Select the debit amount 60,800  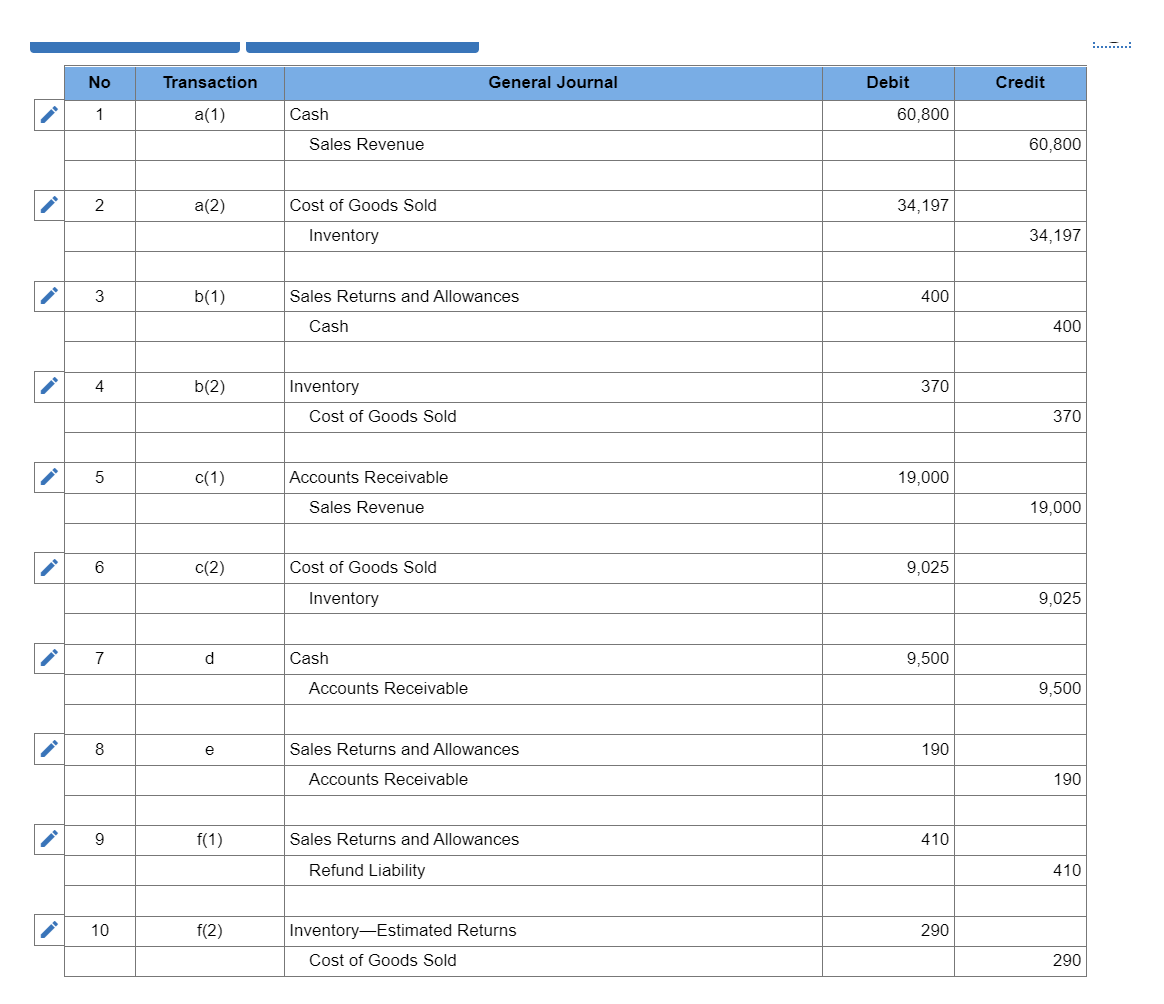[923, 115]
